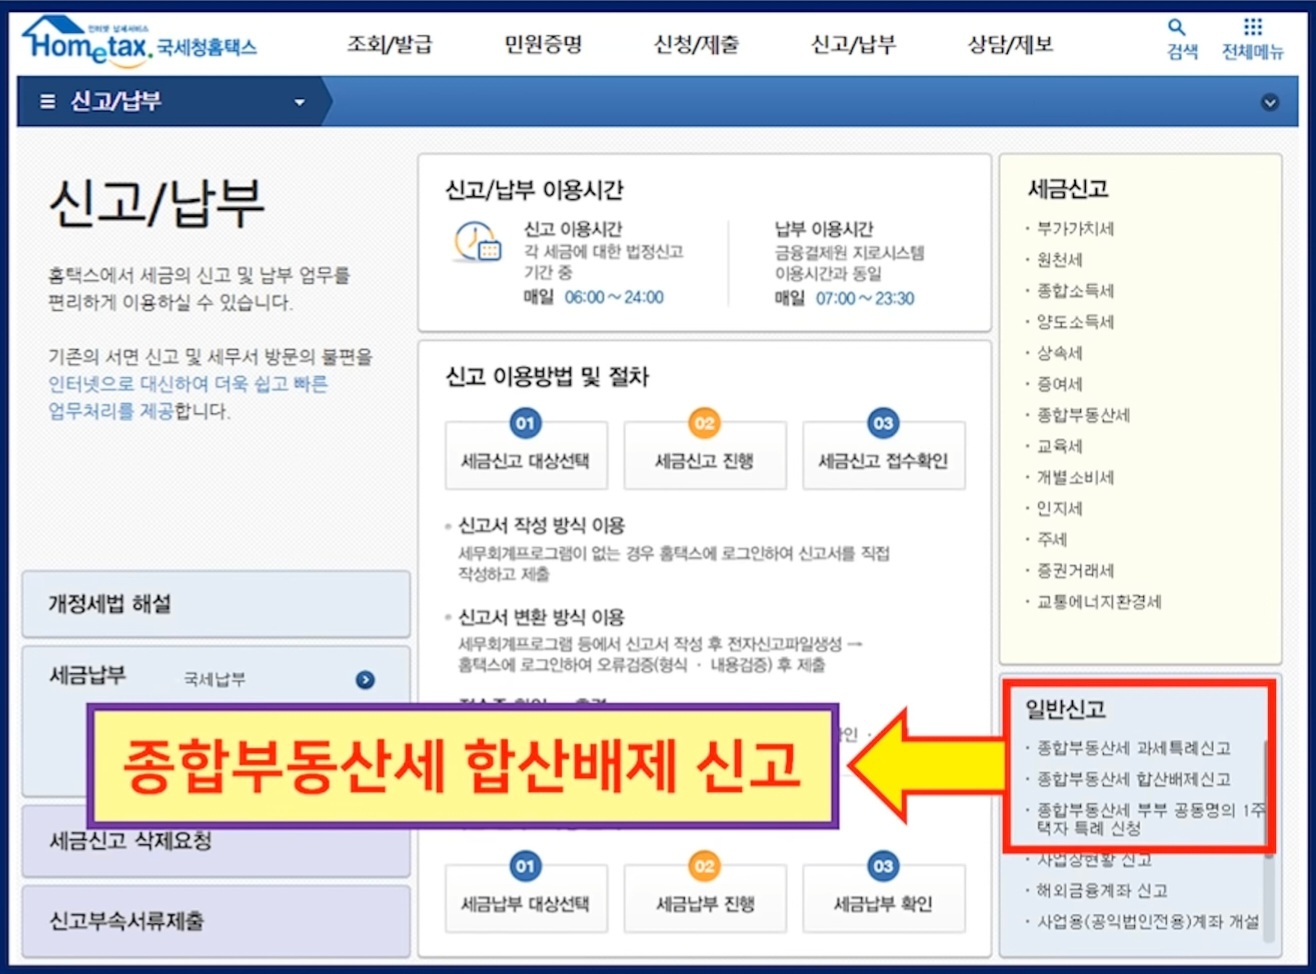Open the 종합소득세 link
1316x974 pixels.
(1075, 291)
